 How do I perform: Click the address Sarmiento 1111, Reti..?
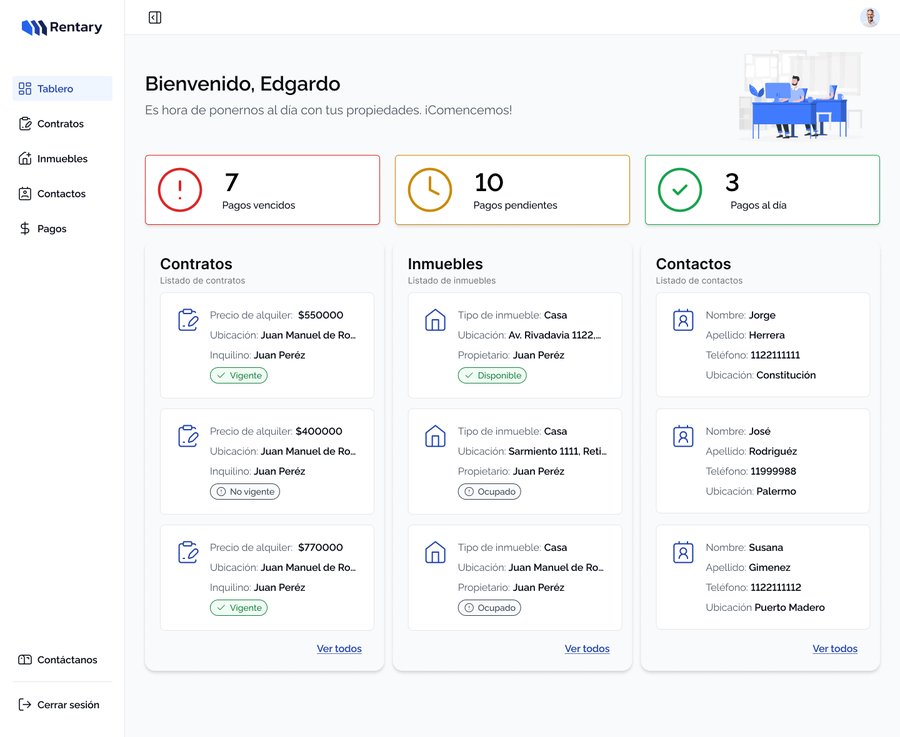click(557, 451)
